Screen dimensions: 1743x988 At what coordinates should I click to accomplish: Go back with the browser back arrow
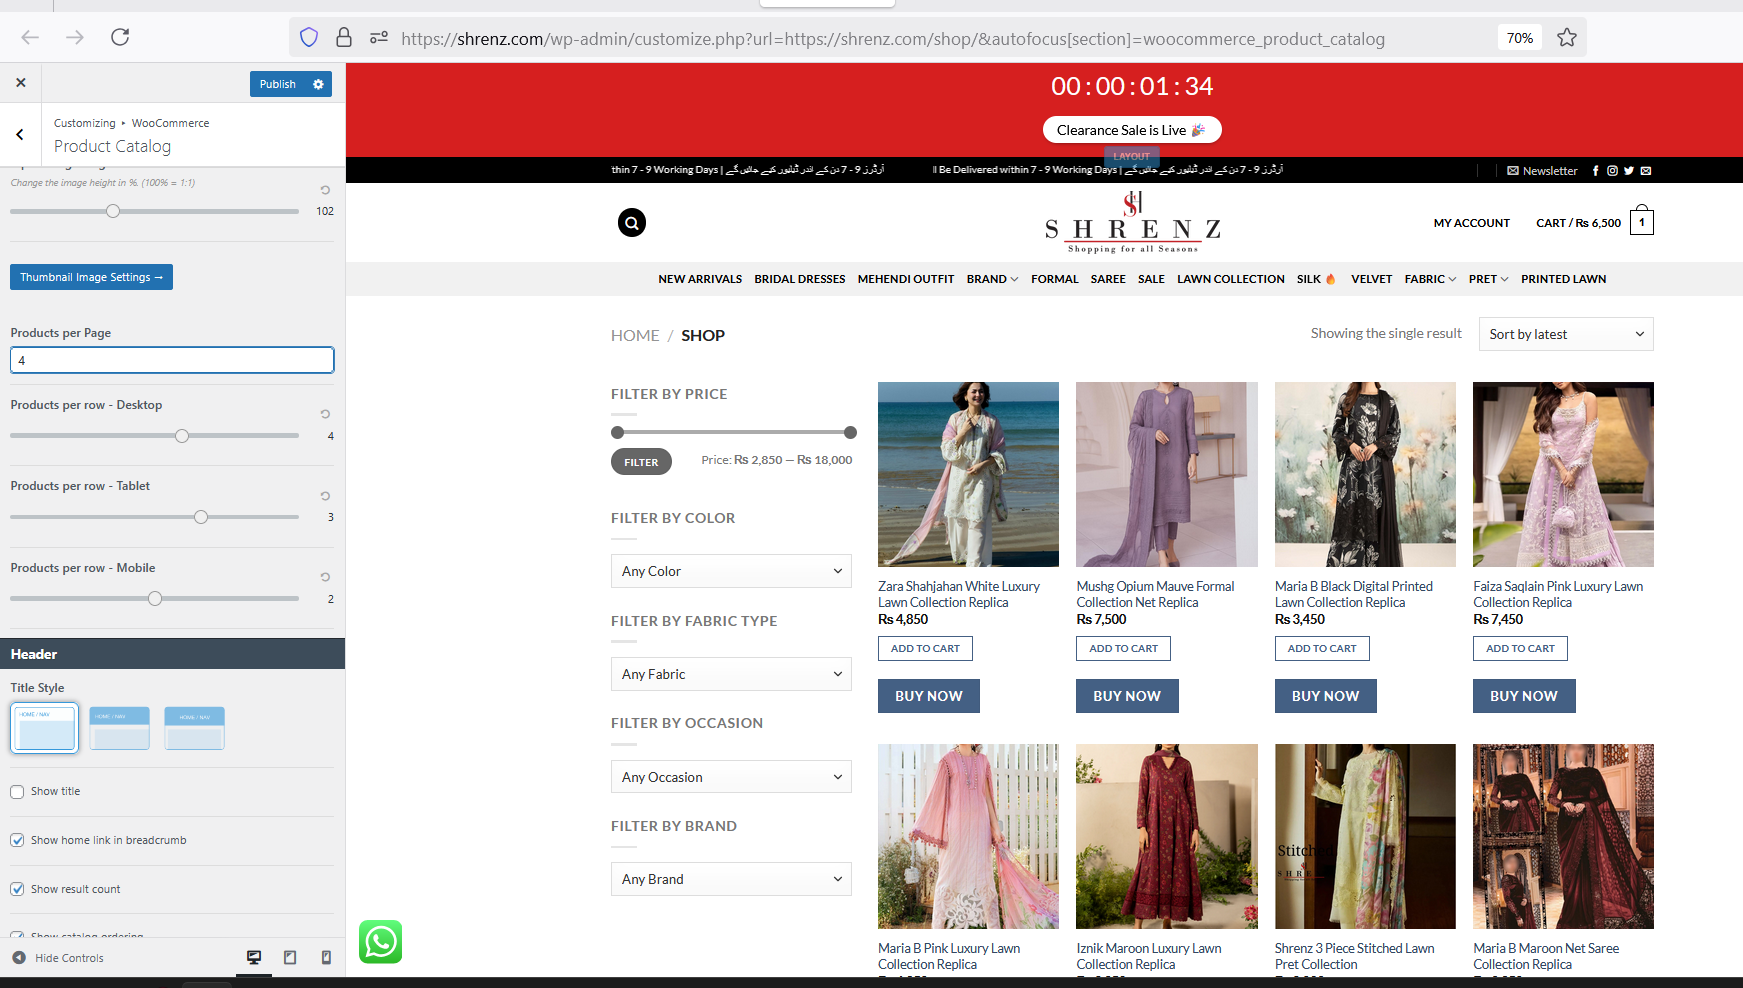[x=30, y=38]
